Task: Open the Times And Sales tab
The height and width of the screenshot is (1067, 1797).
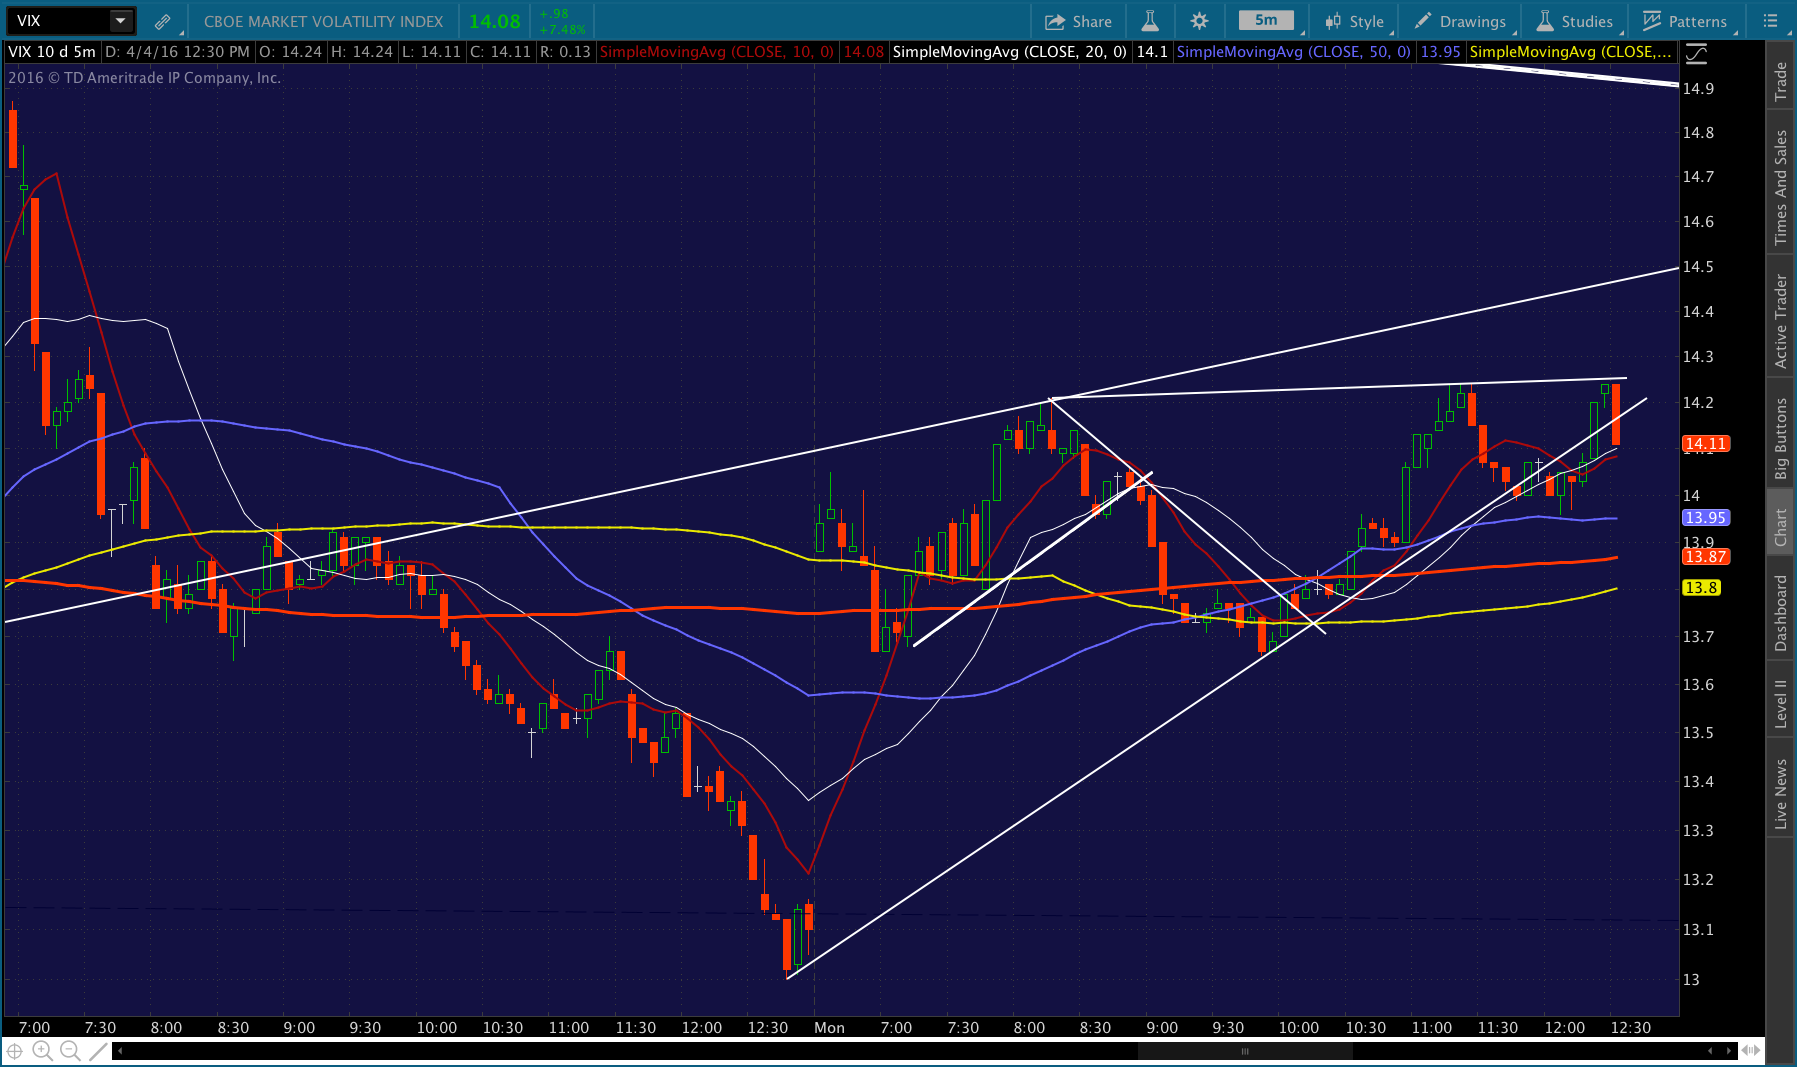Action: click(1780, 187)
